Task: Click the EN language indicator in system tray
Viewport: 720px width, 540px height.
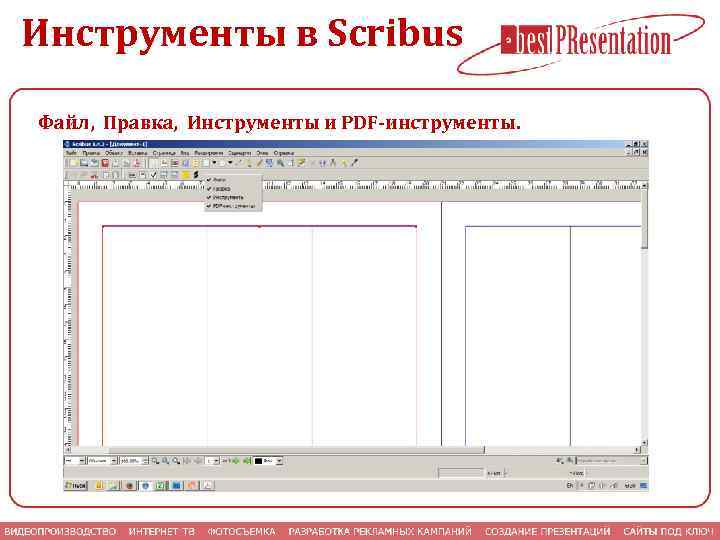Action: [x=570, y=485]
